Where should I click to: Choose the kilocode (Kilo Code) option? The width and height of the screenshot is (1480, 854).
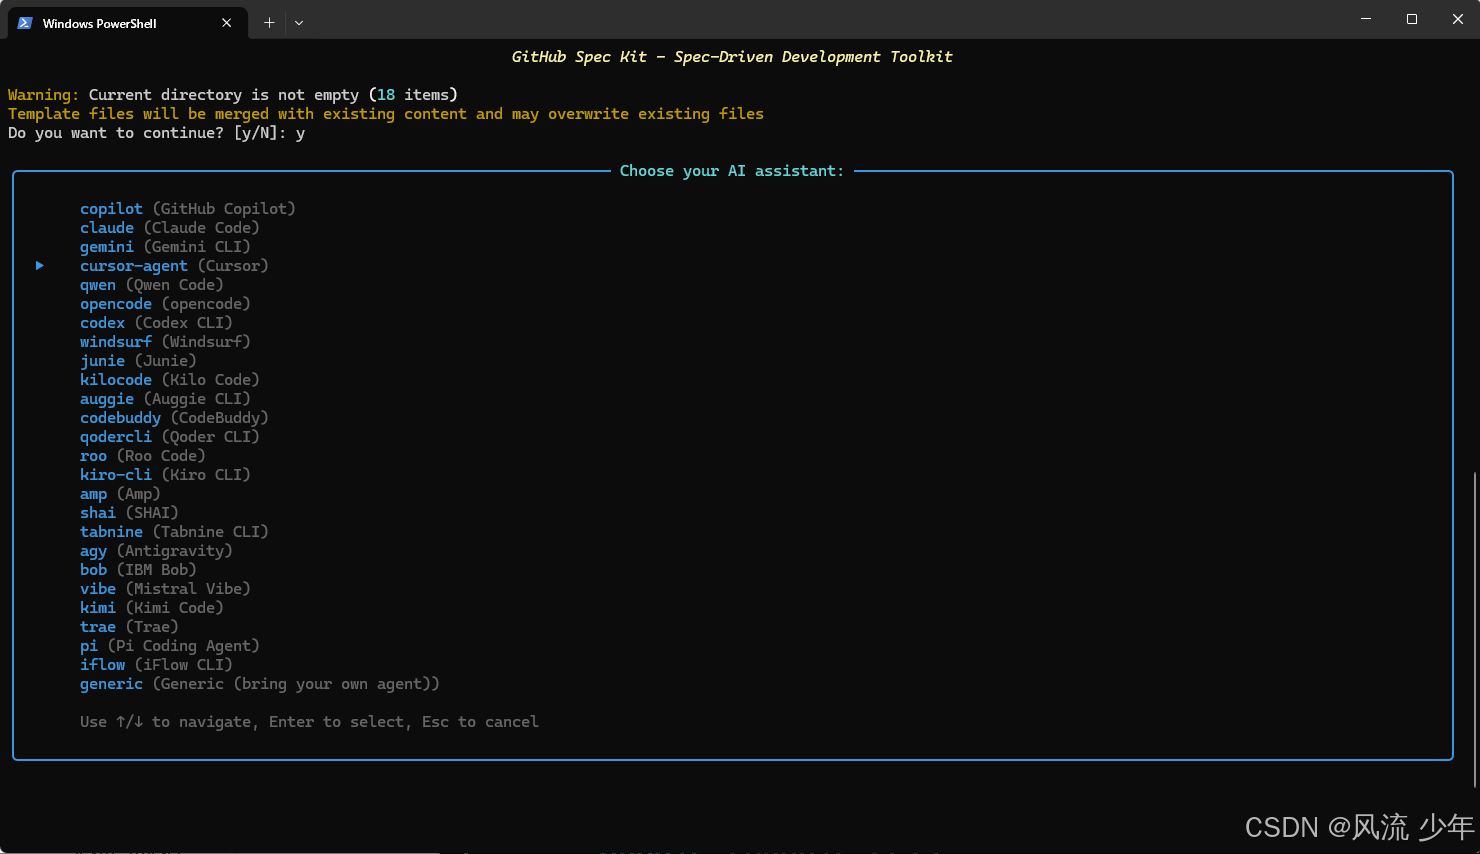click(x=170, y=380)
